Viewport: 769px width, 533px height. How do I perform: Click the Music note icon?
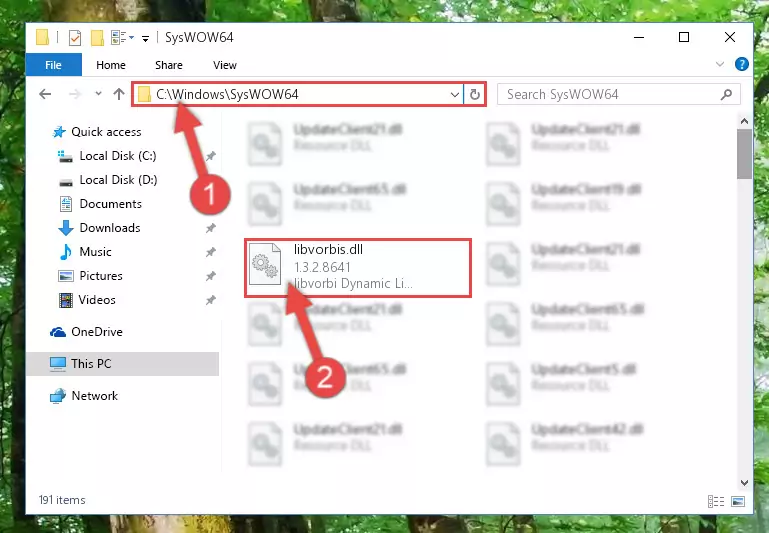coord(65,252)
